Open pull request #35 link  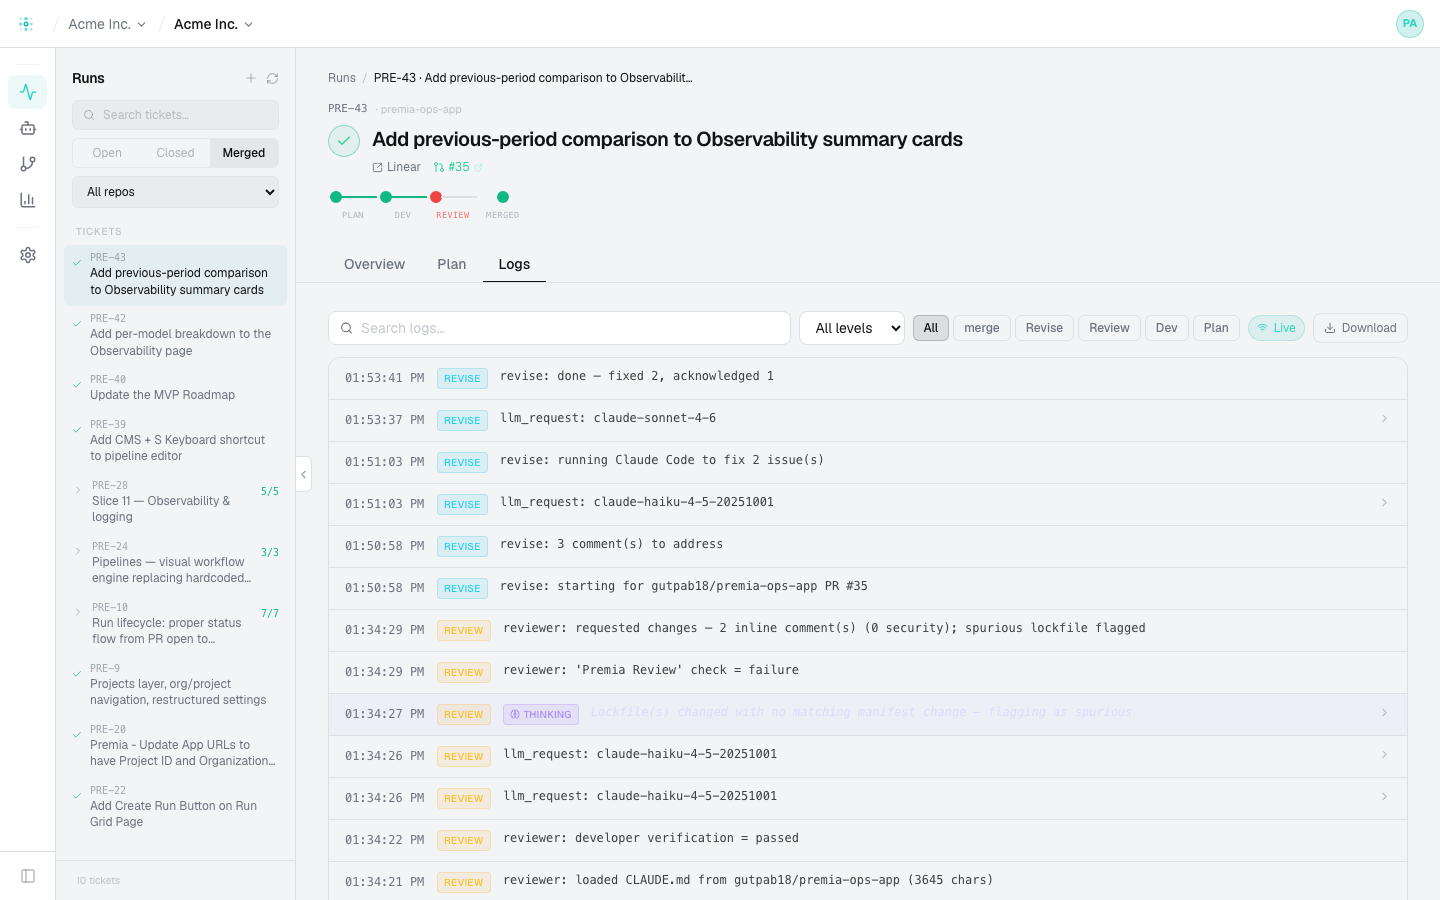pos(458,167)
